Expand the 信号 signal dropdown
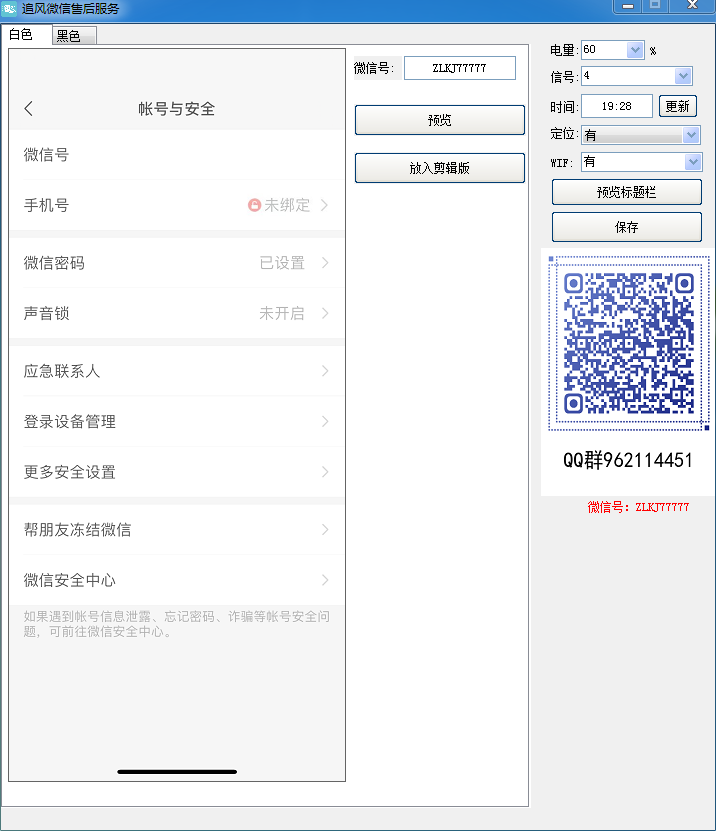The width and height of the screenshot is (716, 831). coord(683,76)
